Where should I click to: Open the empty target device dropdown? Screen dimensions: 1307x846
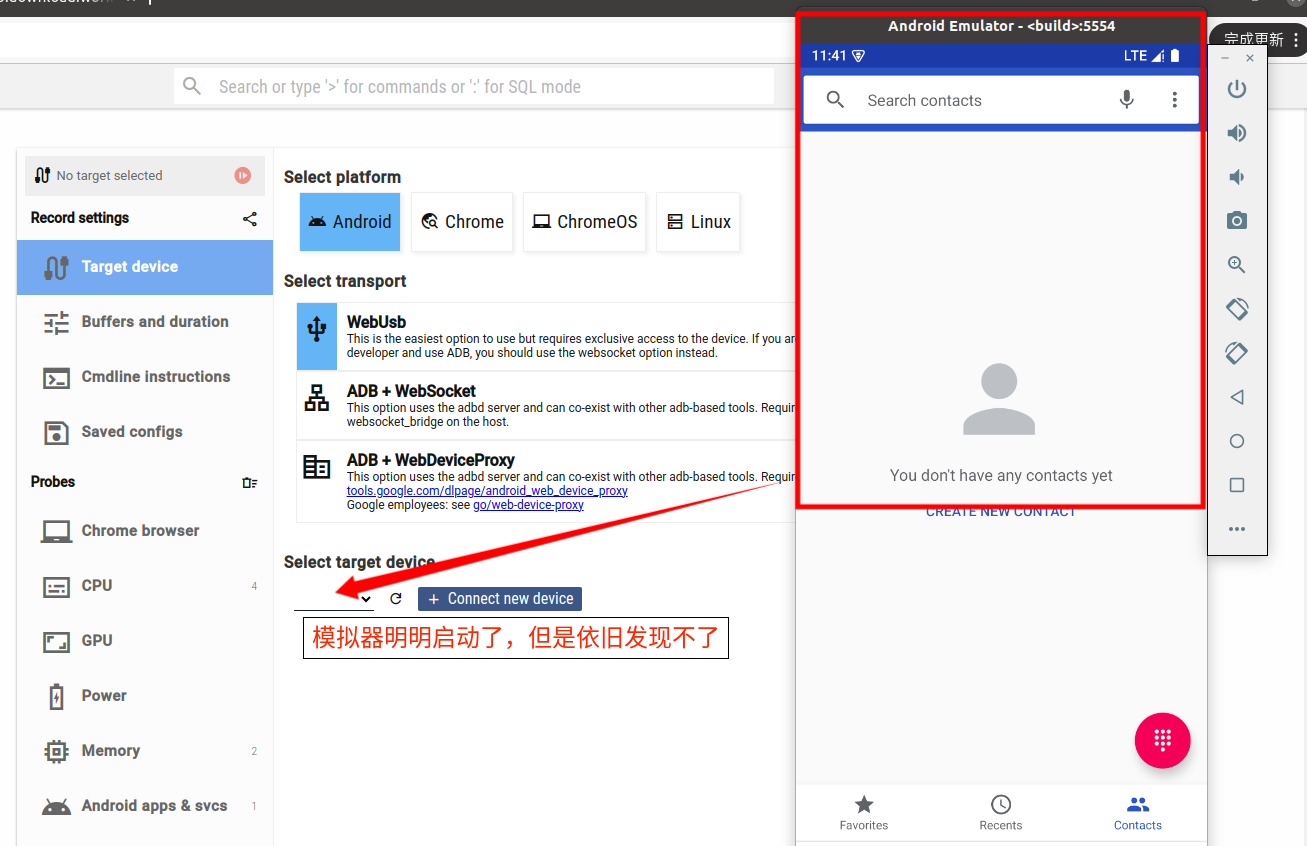pyautogui.click(x=334, y=598)
